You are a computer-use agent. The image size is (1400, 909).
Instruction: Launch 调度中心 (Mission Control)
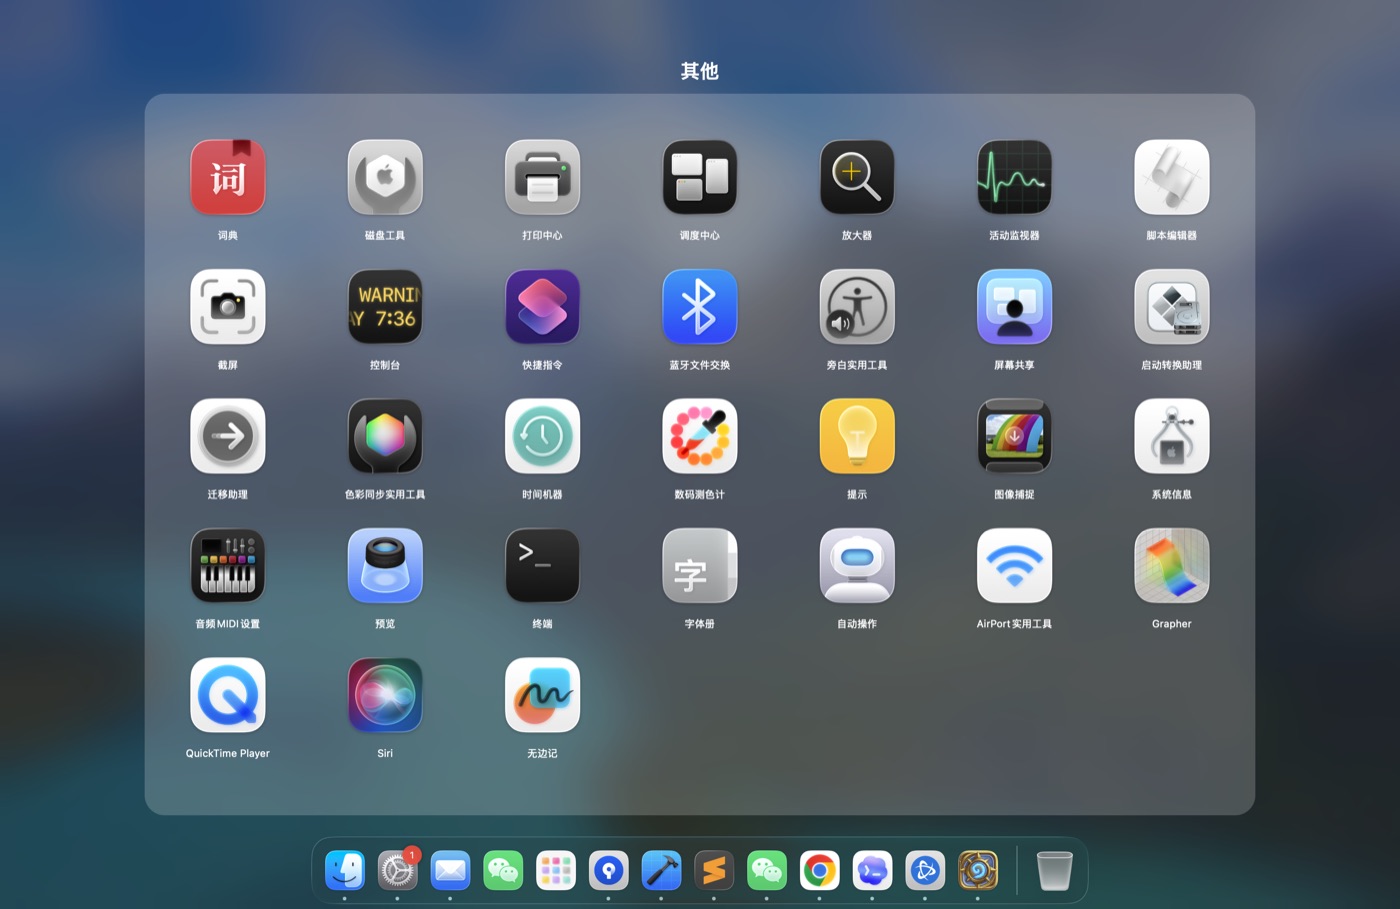click(x=700, y=177)
